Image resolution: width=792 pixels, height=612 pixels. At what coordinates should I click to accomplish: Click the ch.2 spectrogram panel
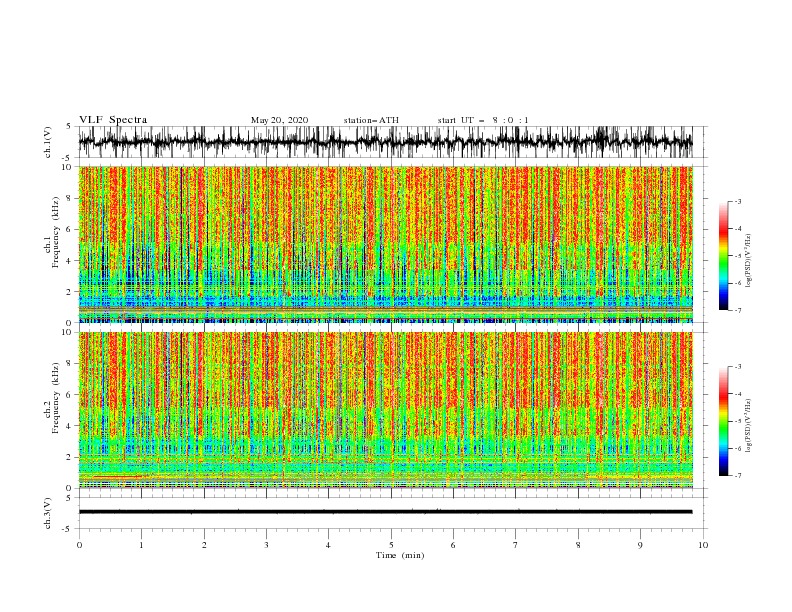tap(386, 410)
